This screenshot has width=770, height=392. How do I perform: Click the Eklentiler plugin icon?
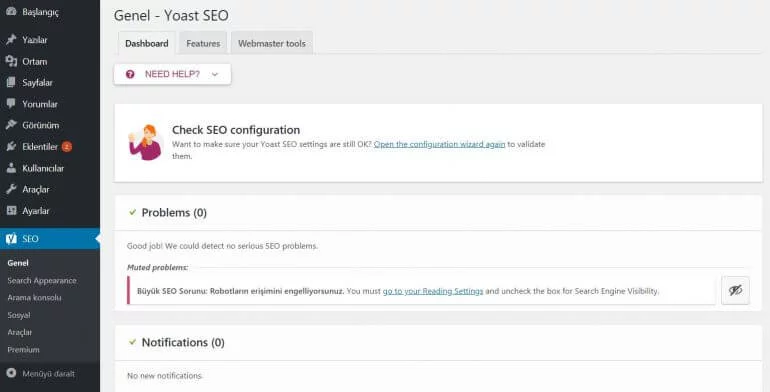coord(11,146)
